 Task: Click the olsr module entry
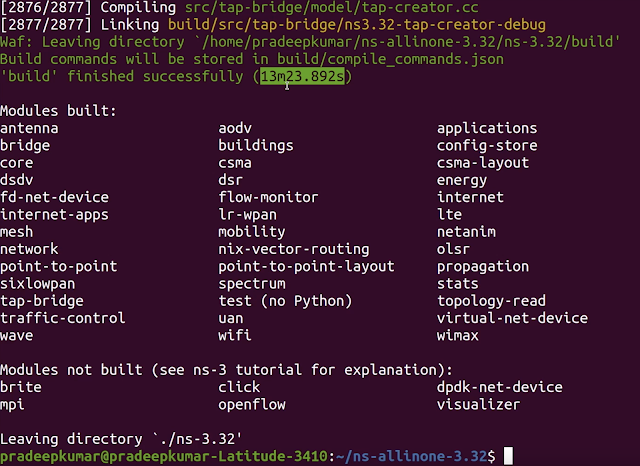click(x=453, y=249)
